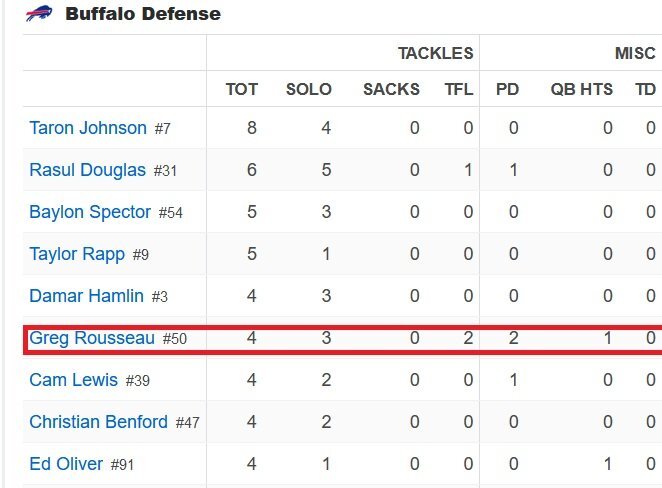
Task: Select Baylon Spector player link
Action: (x=90, y=212)
